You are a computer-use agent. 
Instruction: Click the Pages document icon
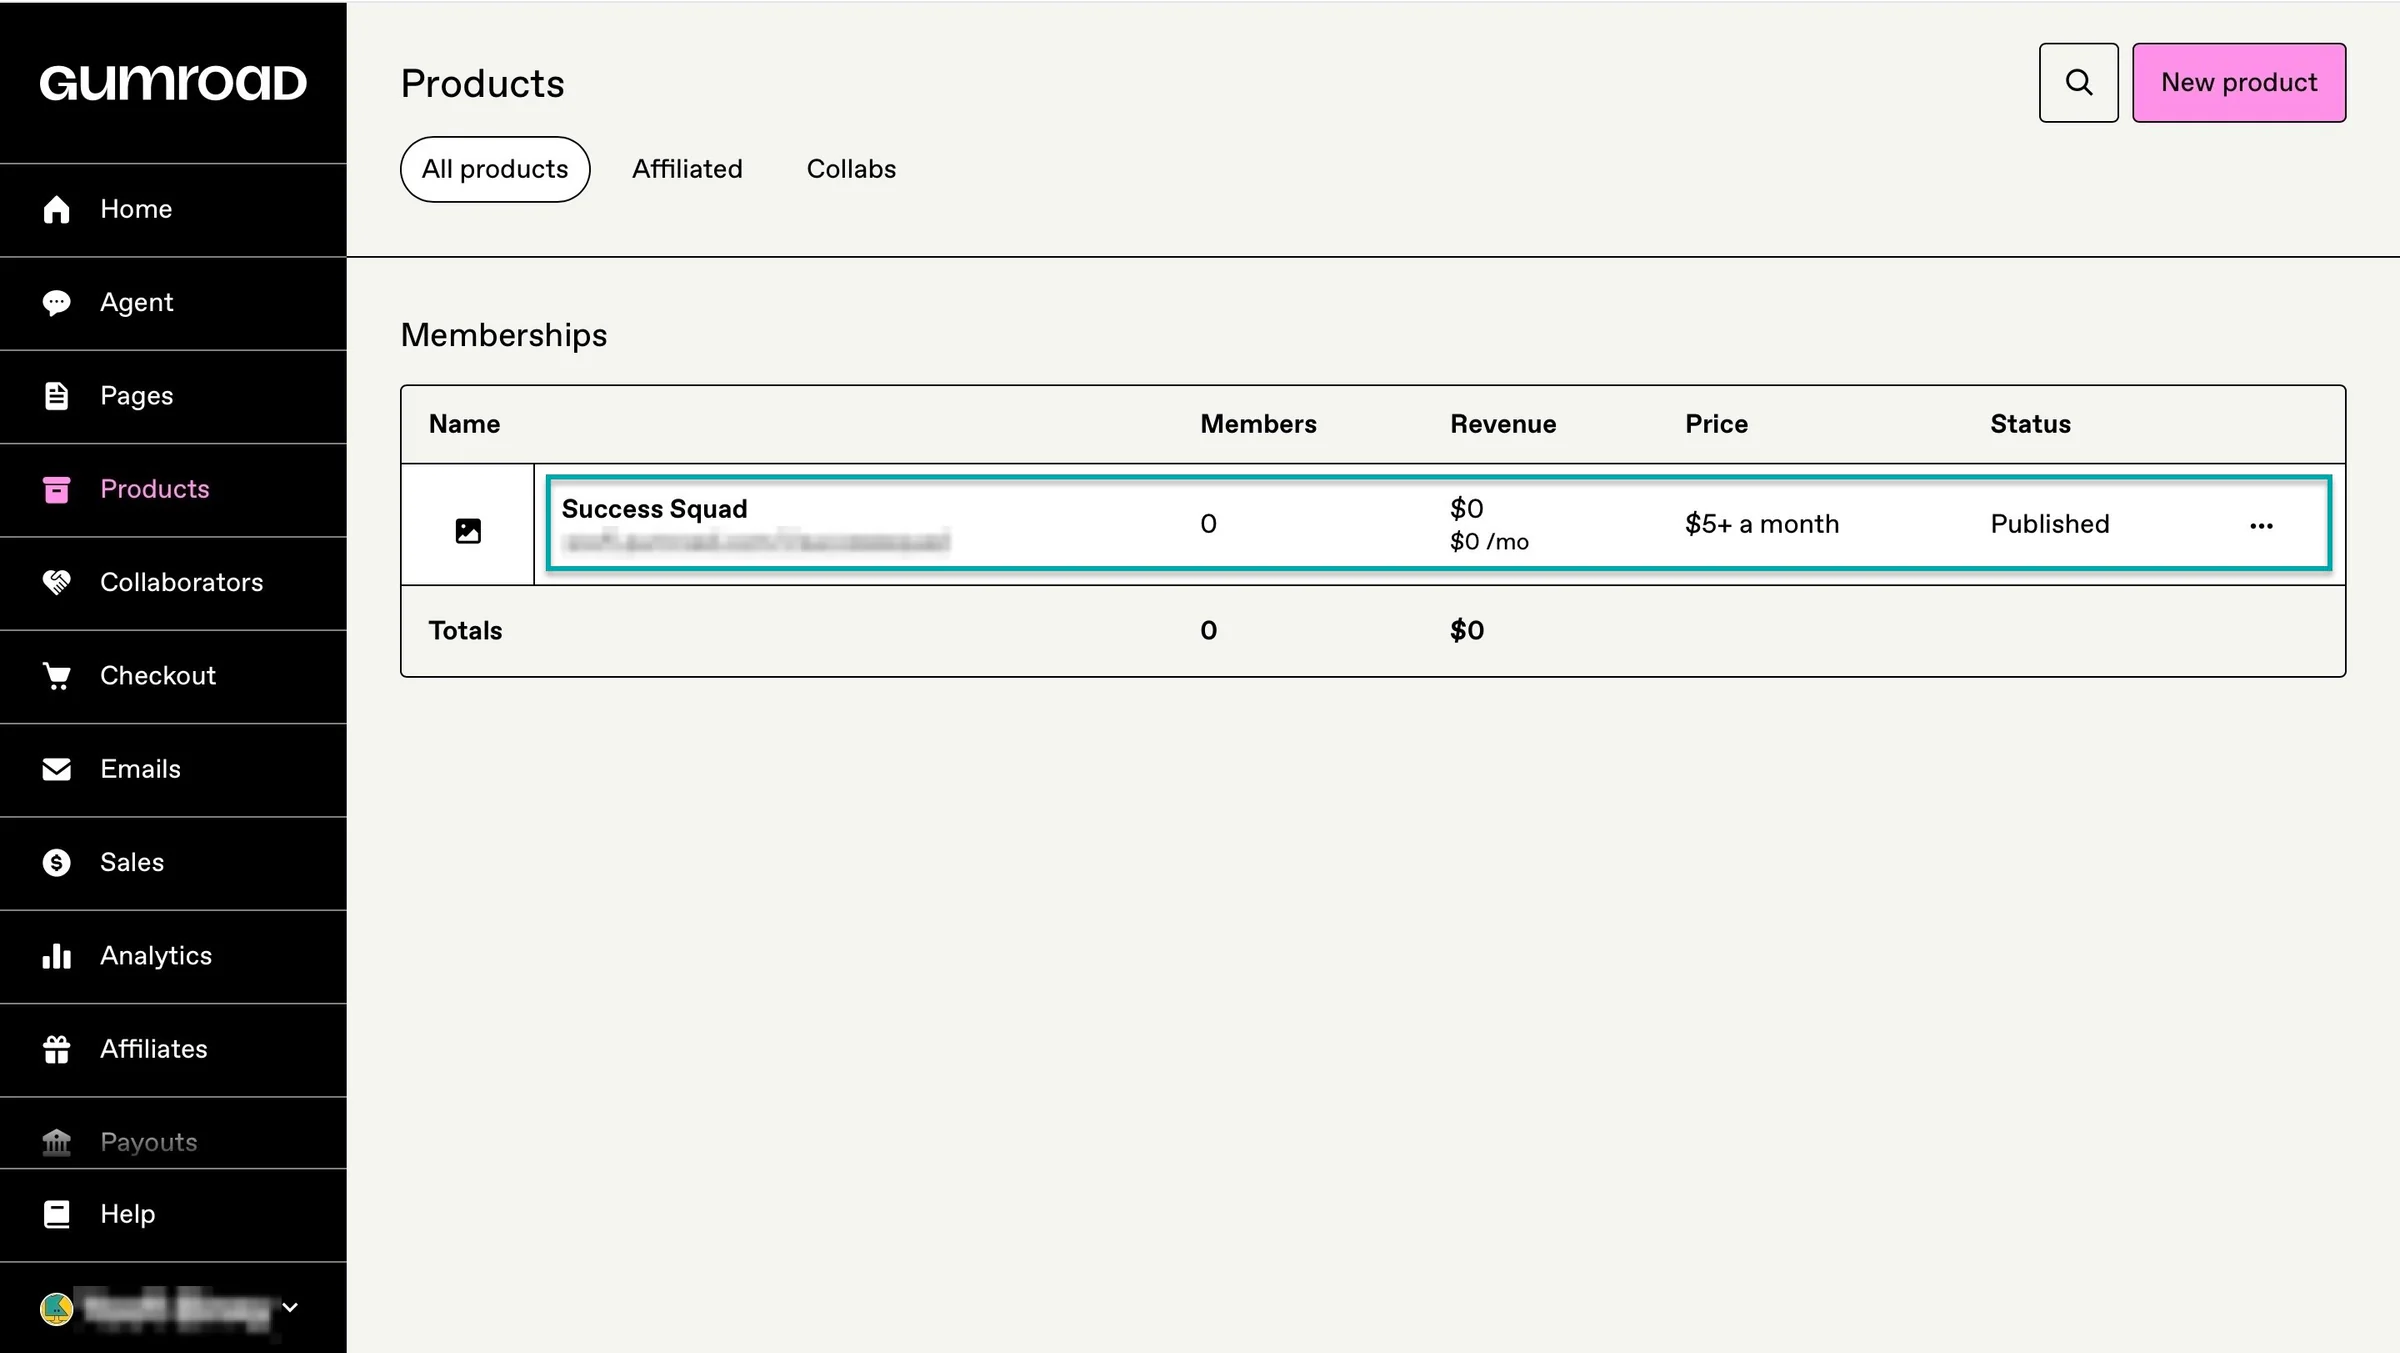pyautogui.click(x=57, y=396)
